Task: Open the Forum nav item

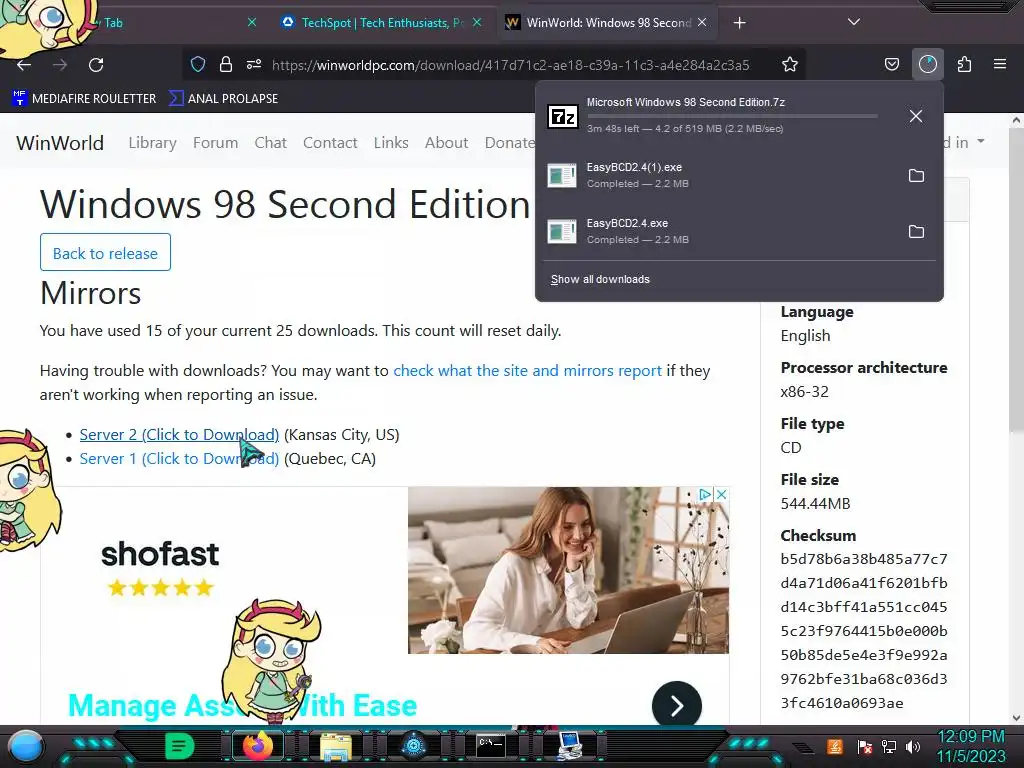Action: (216, 142)
